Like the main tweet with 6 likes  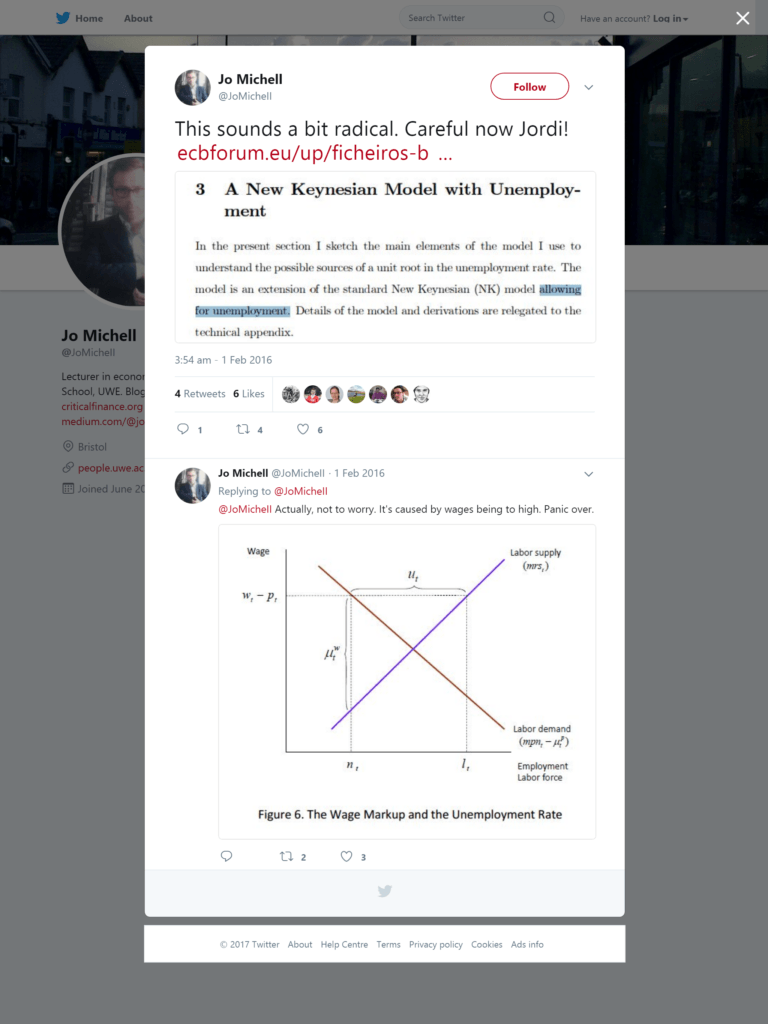click(303, 429)
